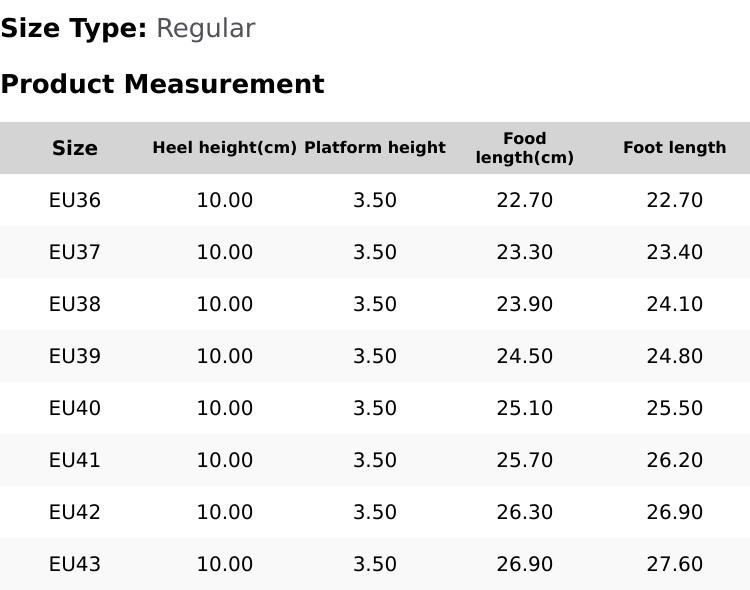The width and height of the screenshot is (750, 590).
Task: Click the Product Measurement heading
Action: click(163, 84)
